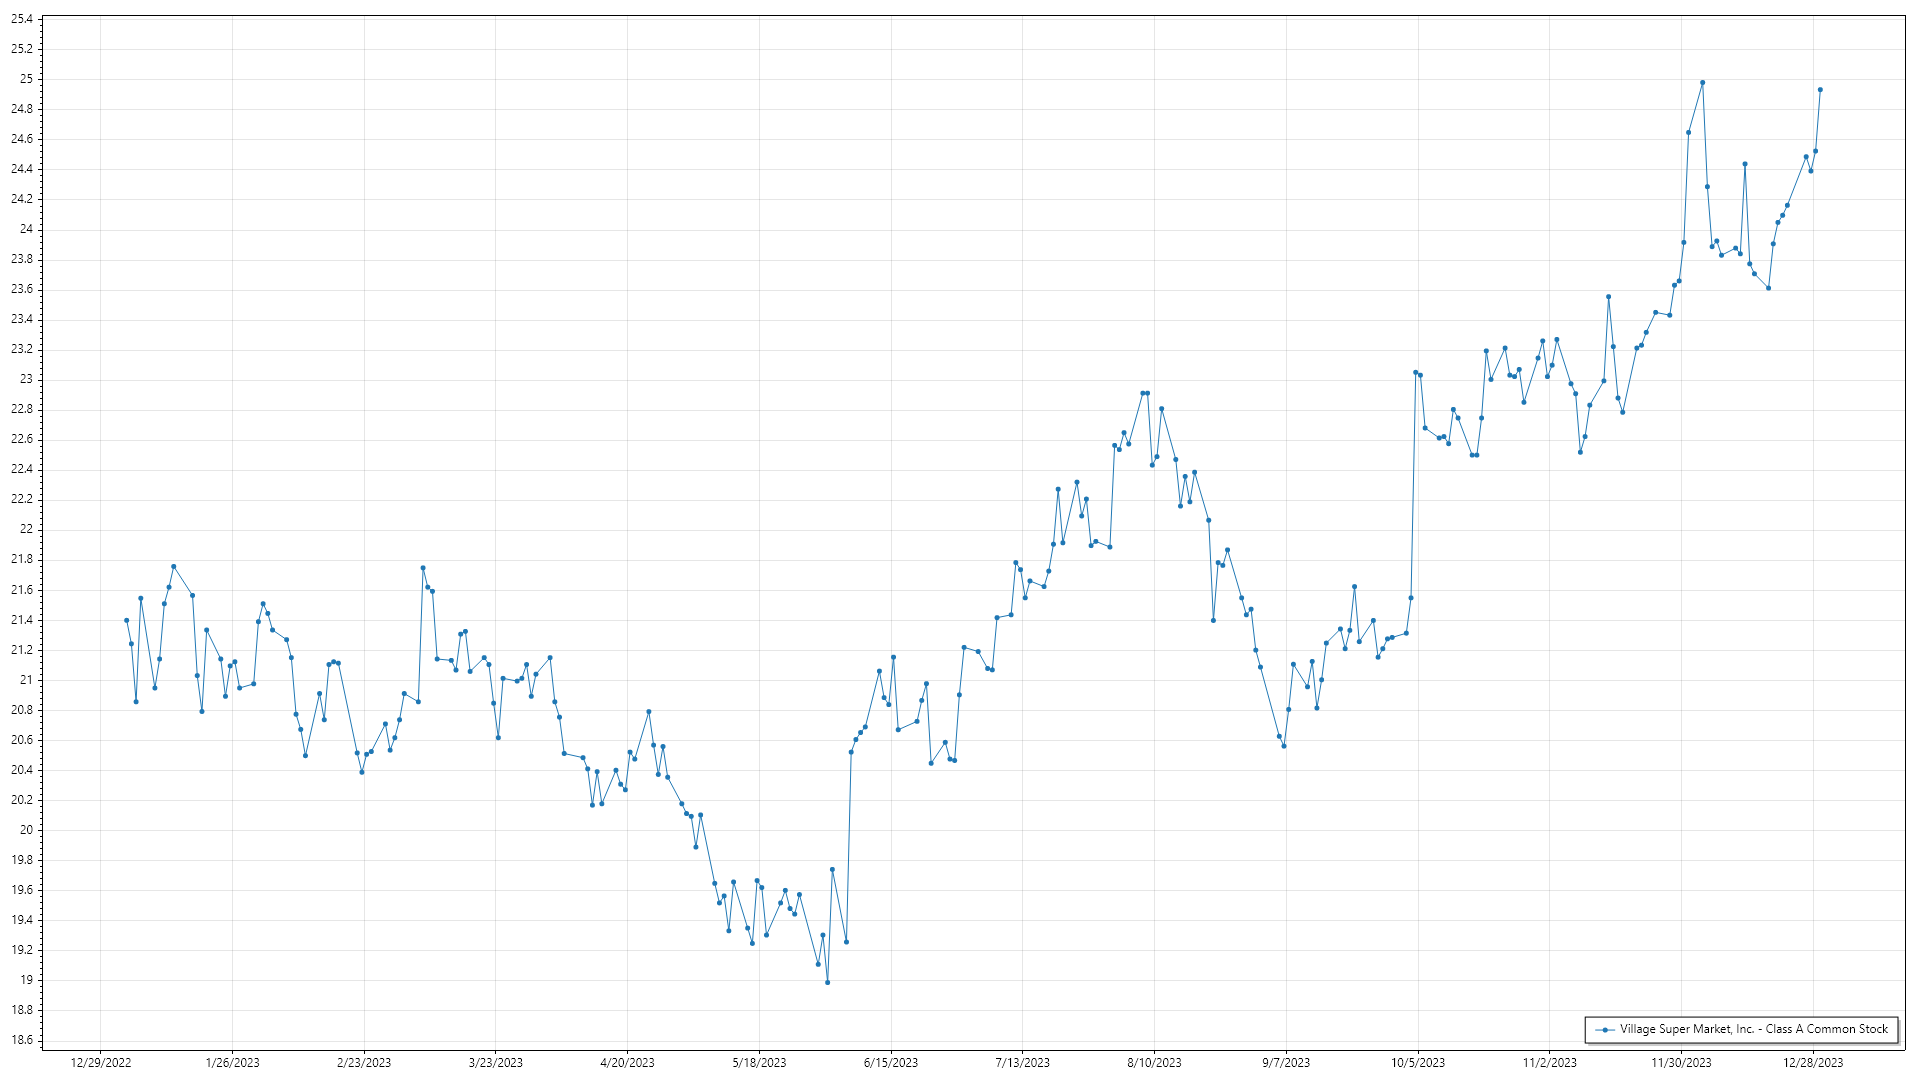Viewport: 1920px width, 1080px height.
Task: Click the 12/28/2023 x-axis date label
Action: coord(1813,1063)
